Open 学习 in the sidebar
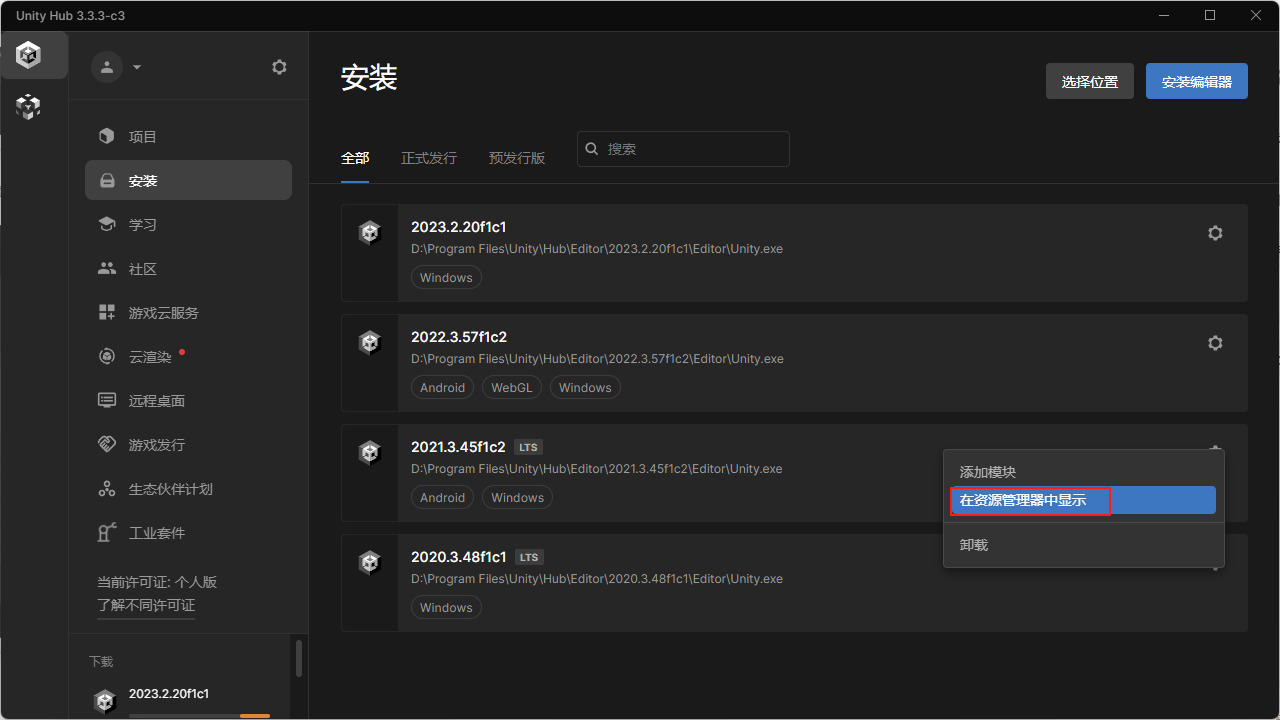Image resolution: width=1280 pixels, height=720 pixels. (188, 225)
